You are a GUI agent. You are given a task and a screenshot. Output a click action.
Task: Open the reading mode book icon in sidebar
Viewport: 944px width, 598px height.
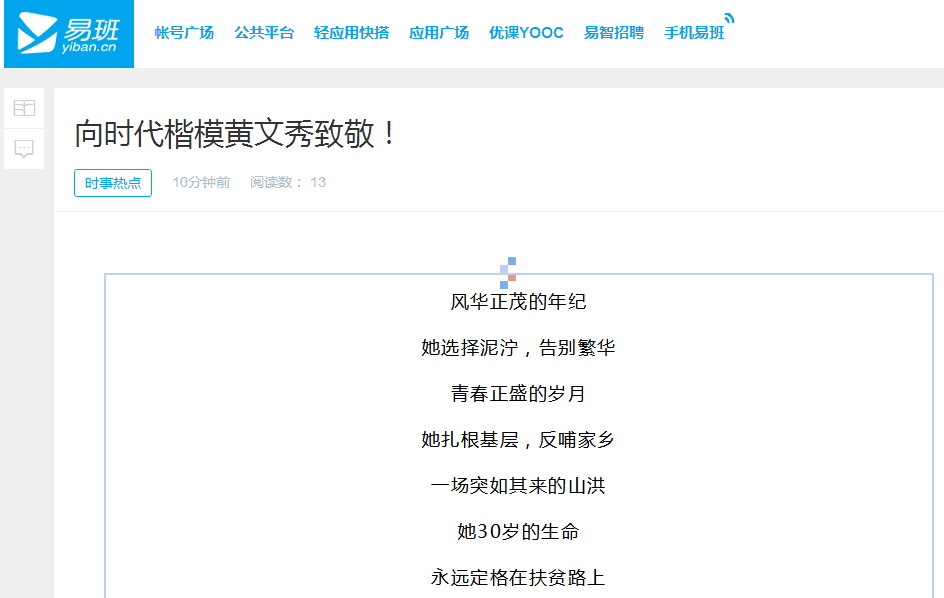click(24, 108)
